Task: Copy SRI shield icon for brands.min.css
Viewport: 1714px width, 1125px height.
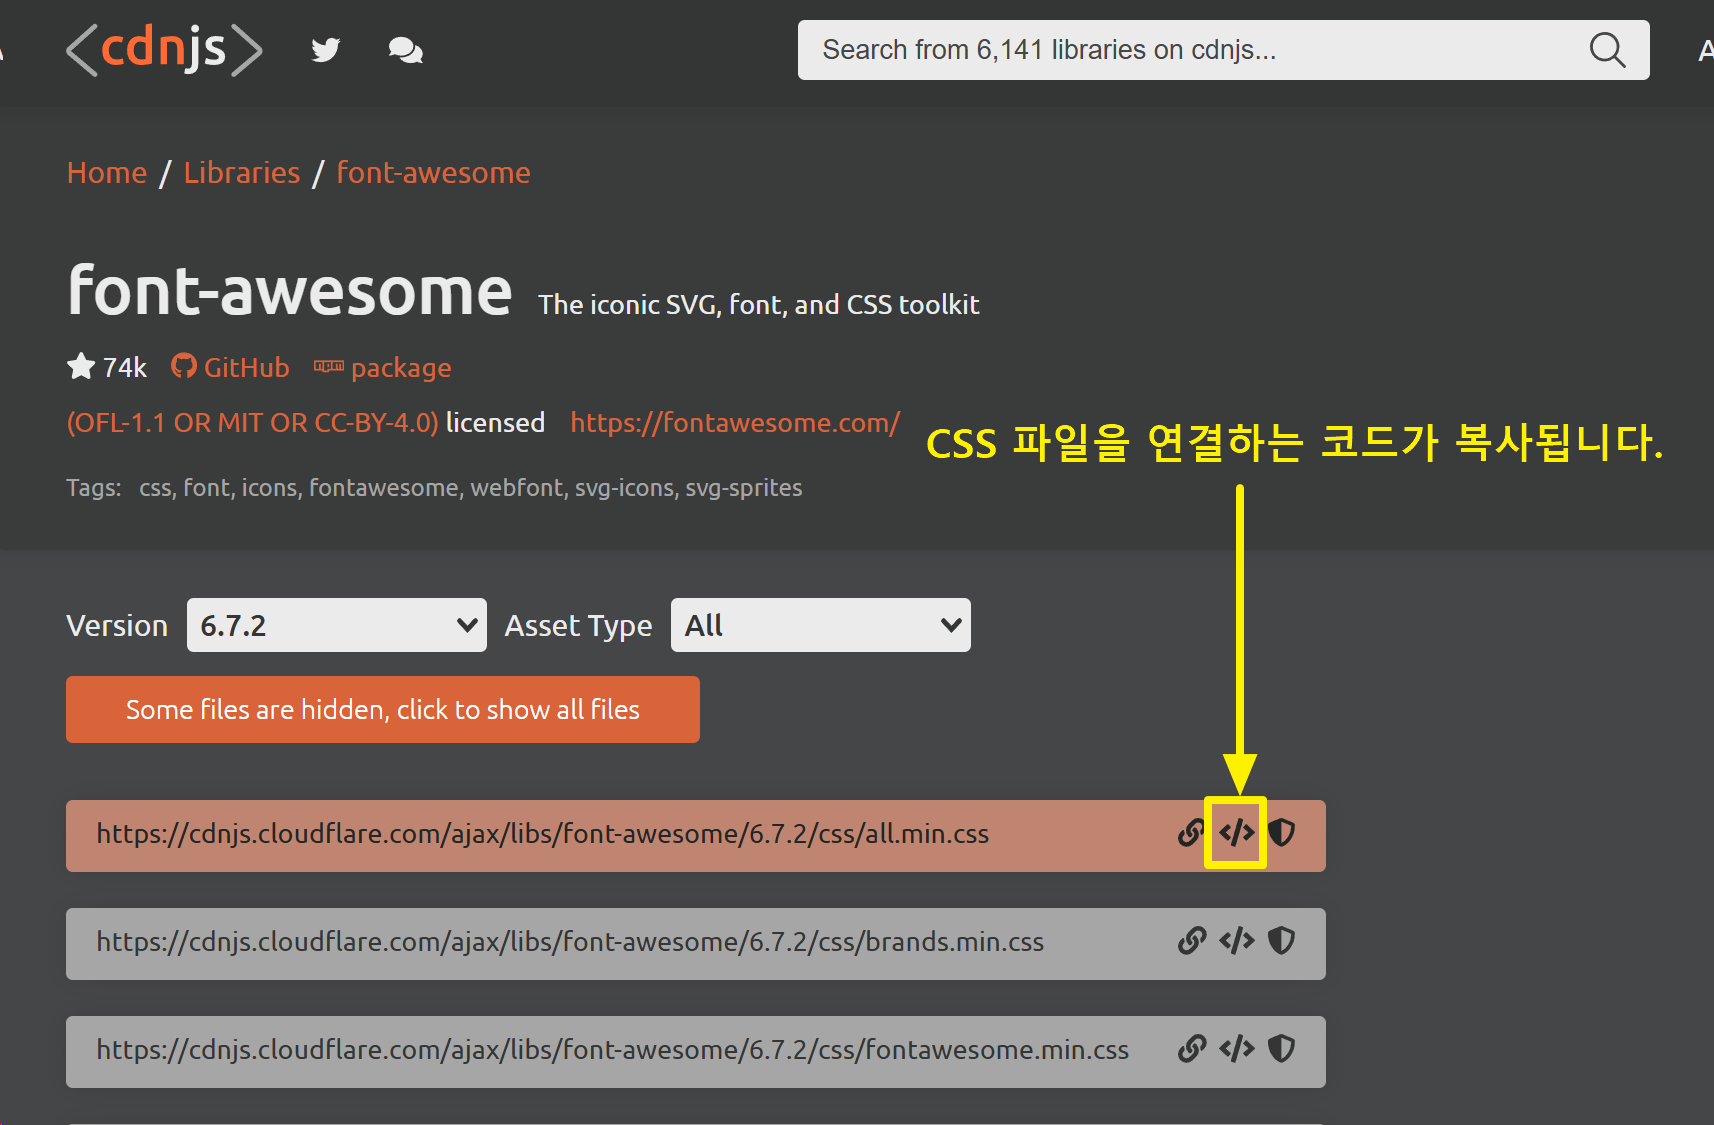Action: 1282,940
